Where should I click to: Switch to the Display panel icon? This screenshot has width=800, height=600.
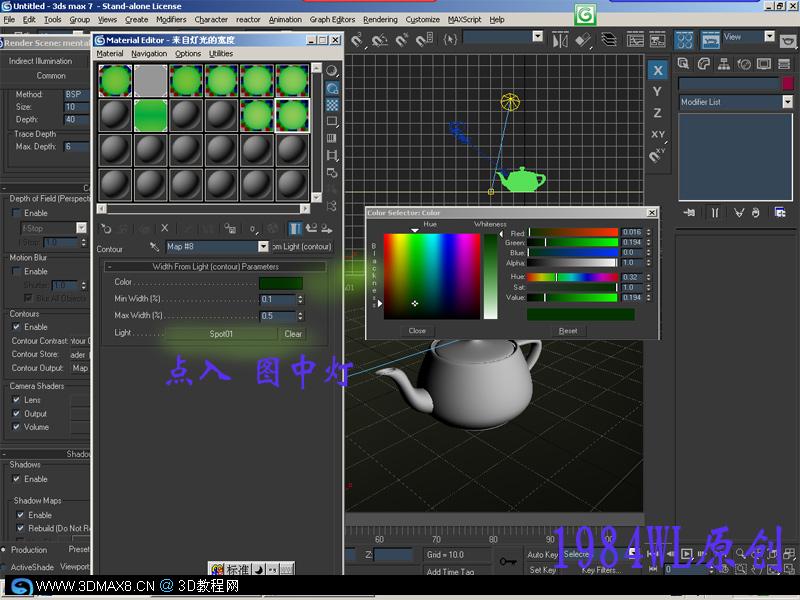pyautogui.click(x=764, y=64)
